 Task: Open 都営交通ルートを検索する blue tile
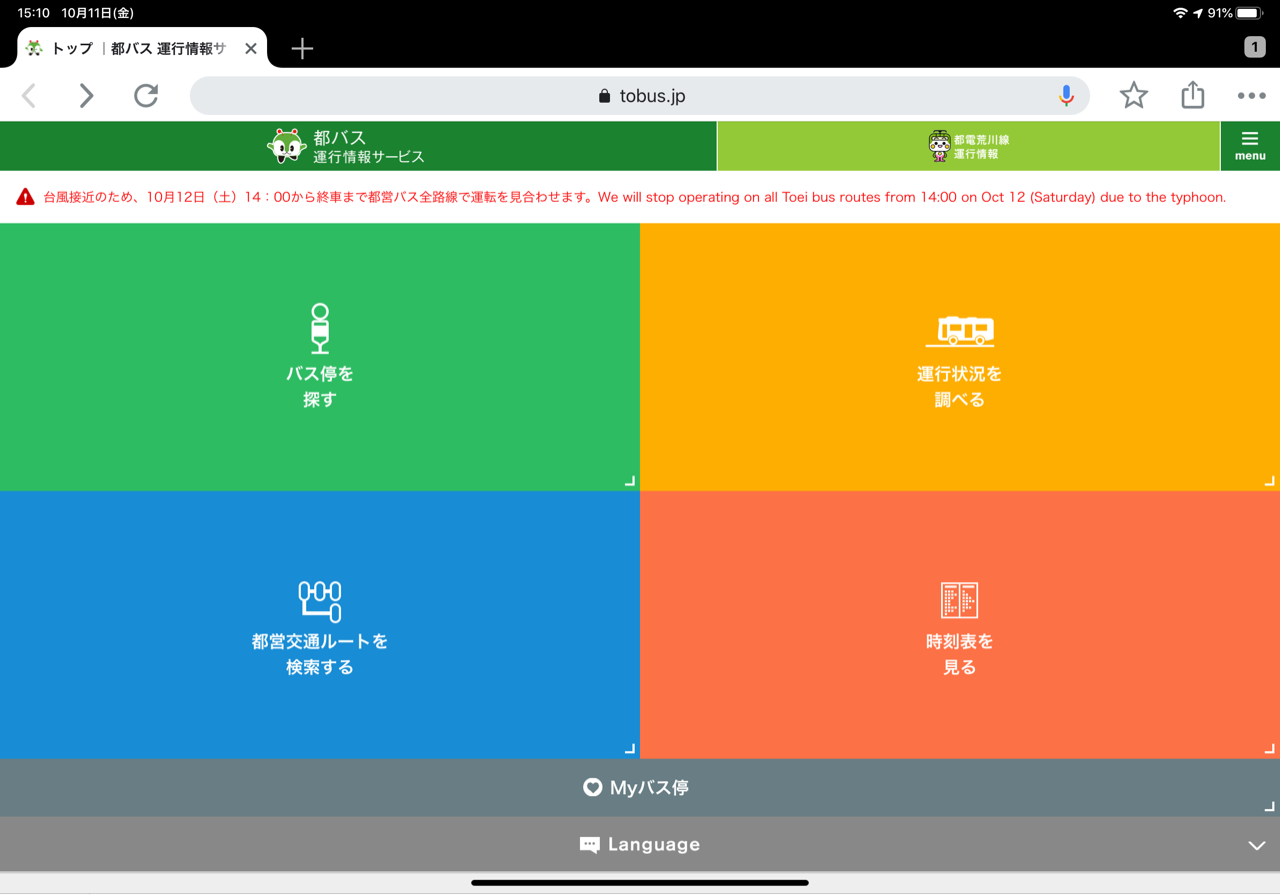320,625
